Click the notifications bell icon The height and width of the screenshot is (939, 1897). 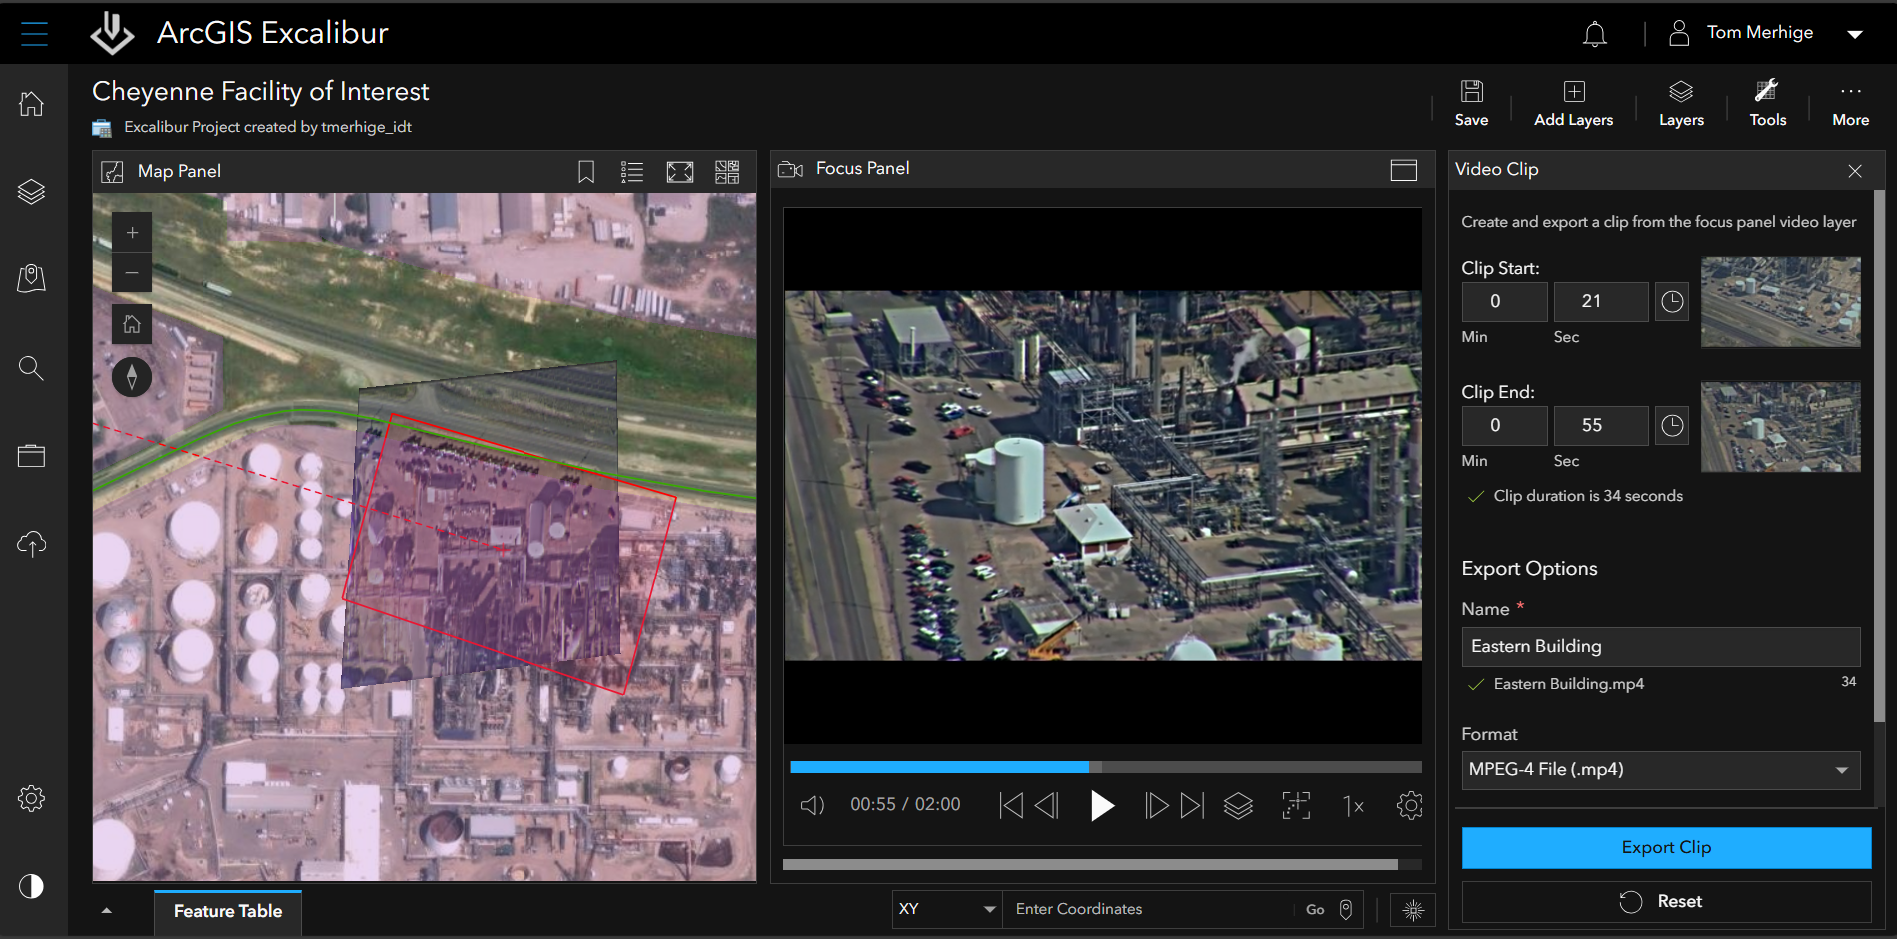click(1594, 34)
